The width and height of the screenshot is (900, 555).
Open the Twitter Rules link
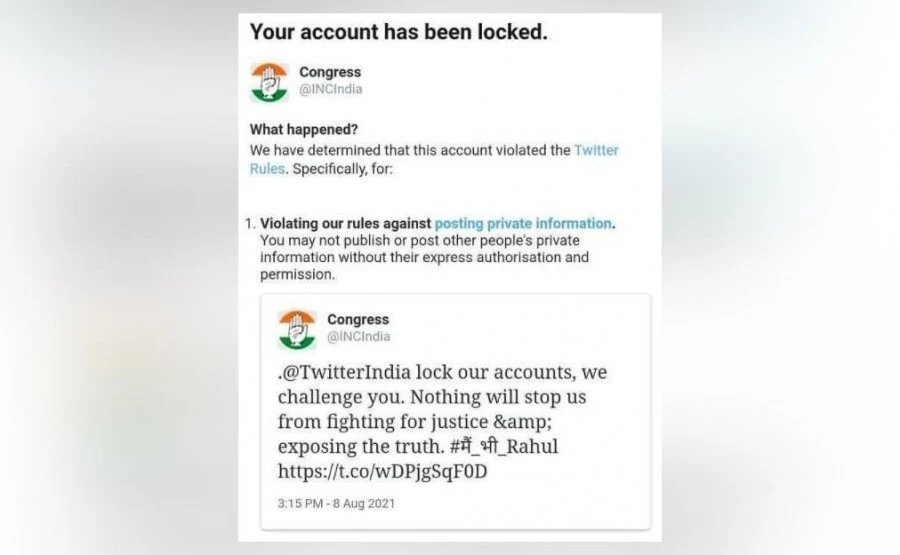(596, 150)
